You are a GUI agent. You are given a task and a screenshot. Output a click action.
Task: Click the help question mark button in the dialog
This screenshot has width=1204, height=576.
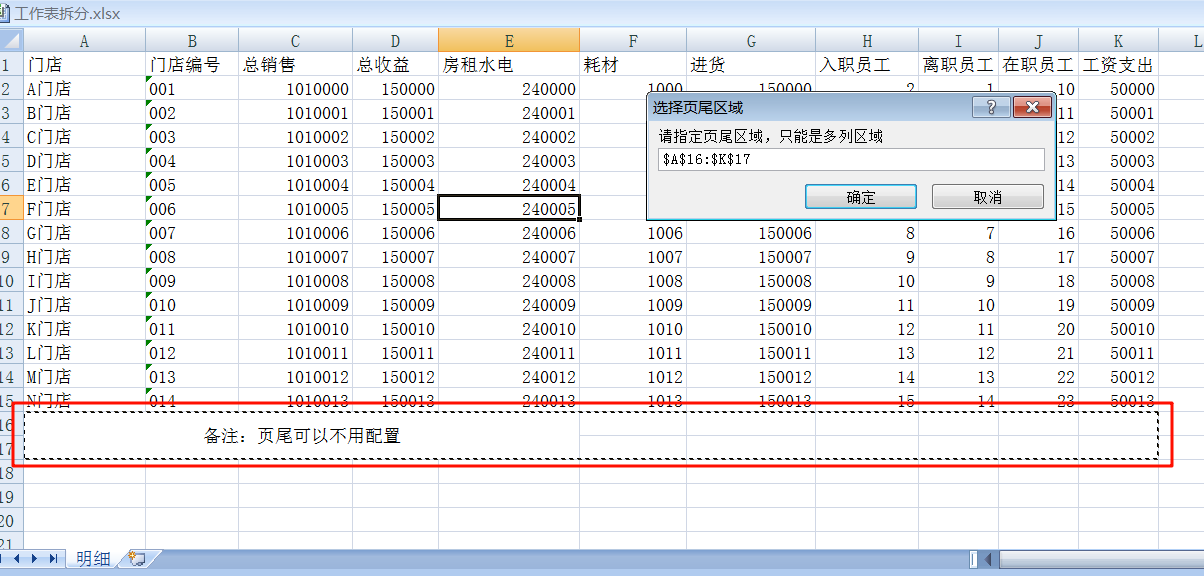991,108
